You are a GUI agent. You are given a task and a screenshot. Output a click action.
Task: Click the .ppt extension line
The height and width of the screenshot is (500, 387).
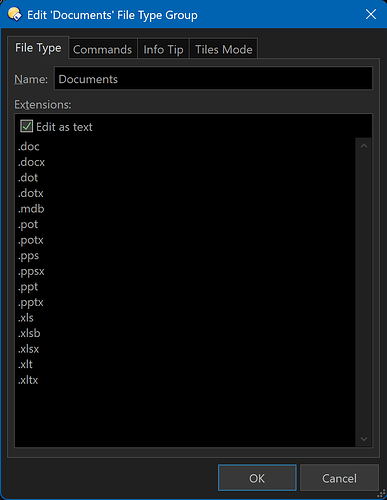click(x=28, y=287)
